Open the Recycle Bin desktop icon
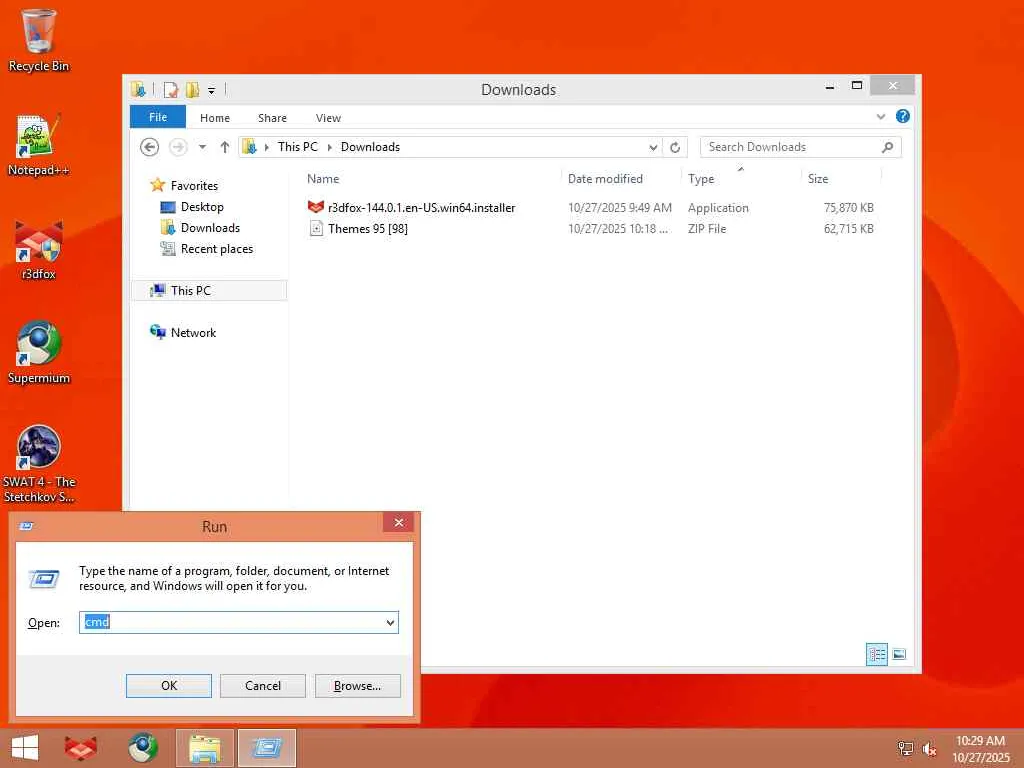Screen dimensions: 1024x768 39,40
